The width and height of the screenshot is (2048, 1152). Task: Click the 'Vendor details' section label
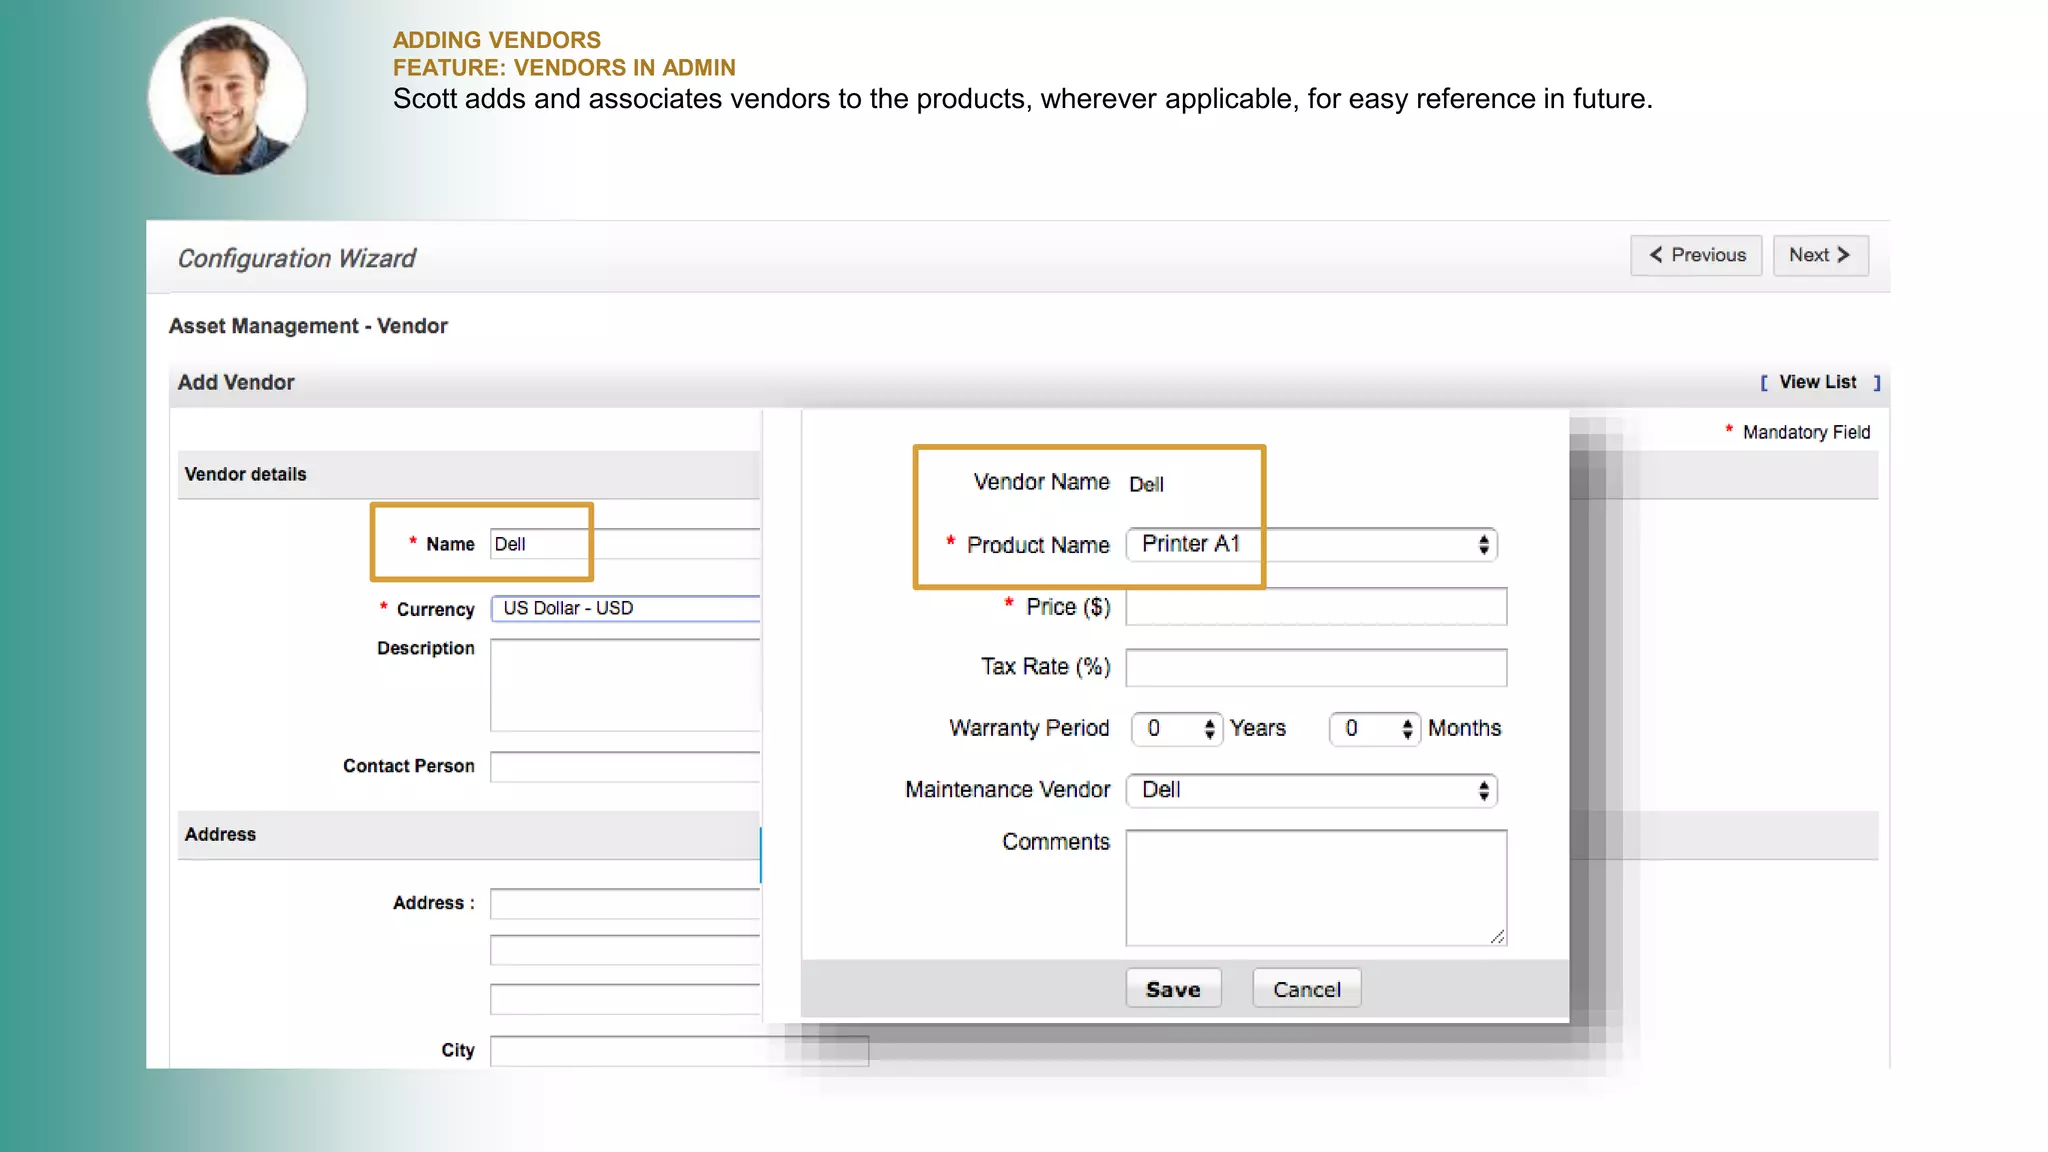pos(246,474)
